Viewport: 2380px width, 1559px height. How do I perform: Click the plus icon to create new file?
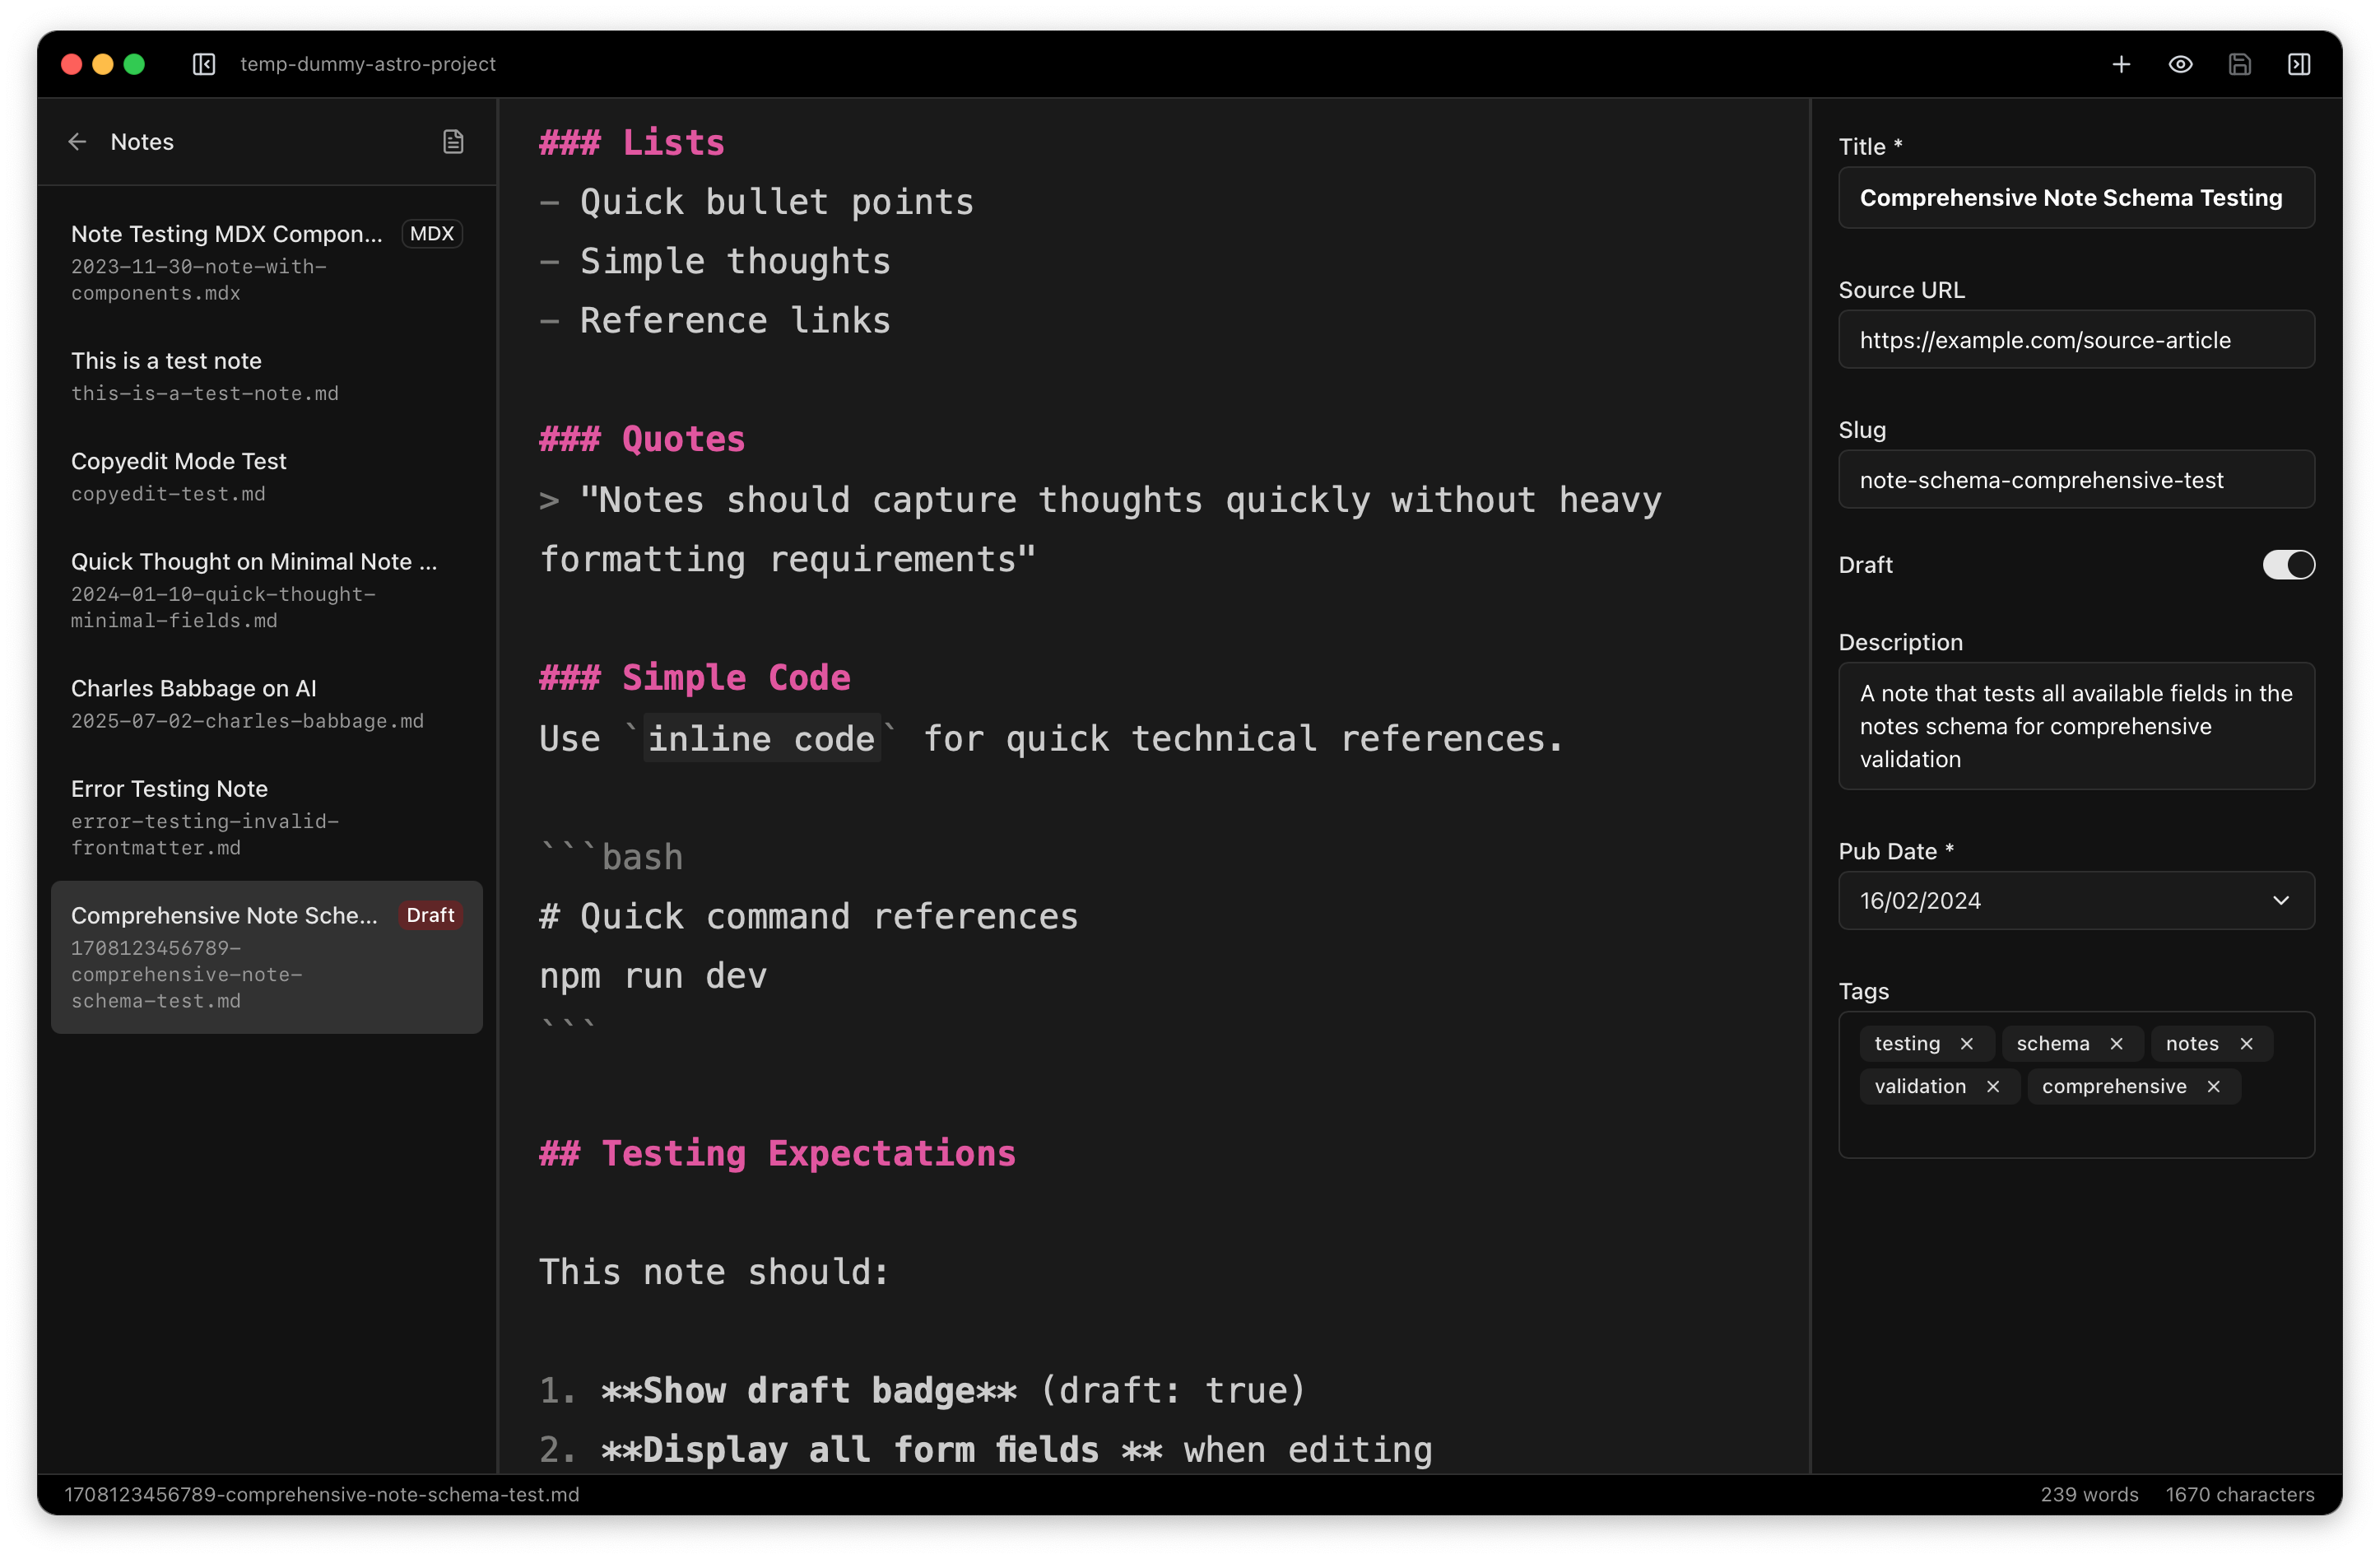point(2121,64)
